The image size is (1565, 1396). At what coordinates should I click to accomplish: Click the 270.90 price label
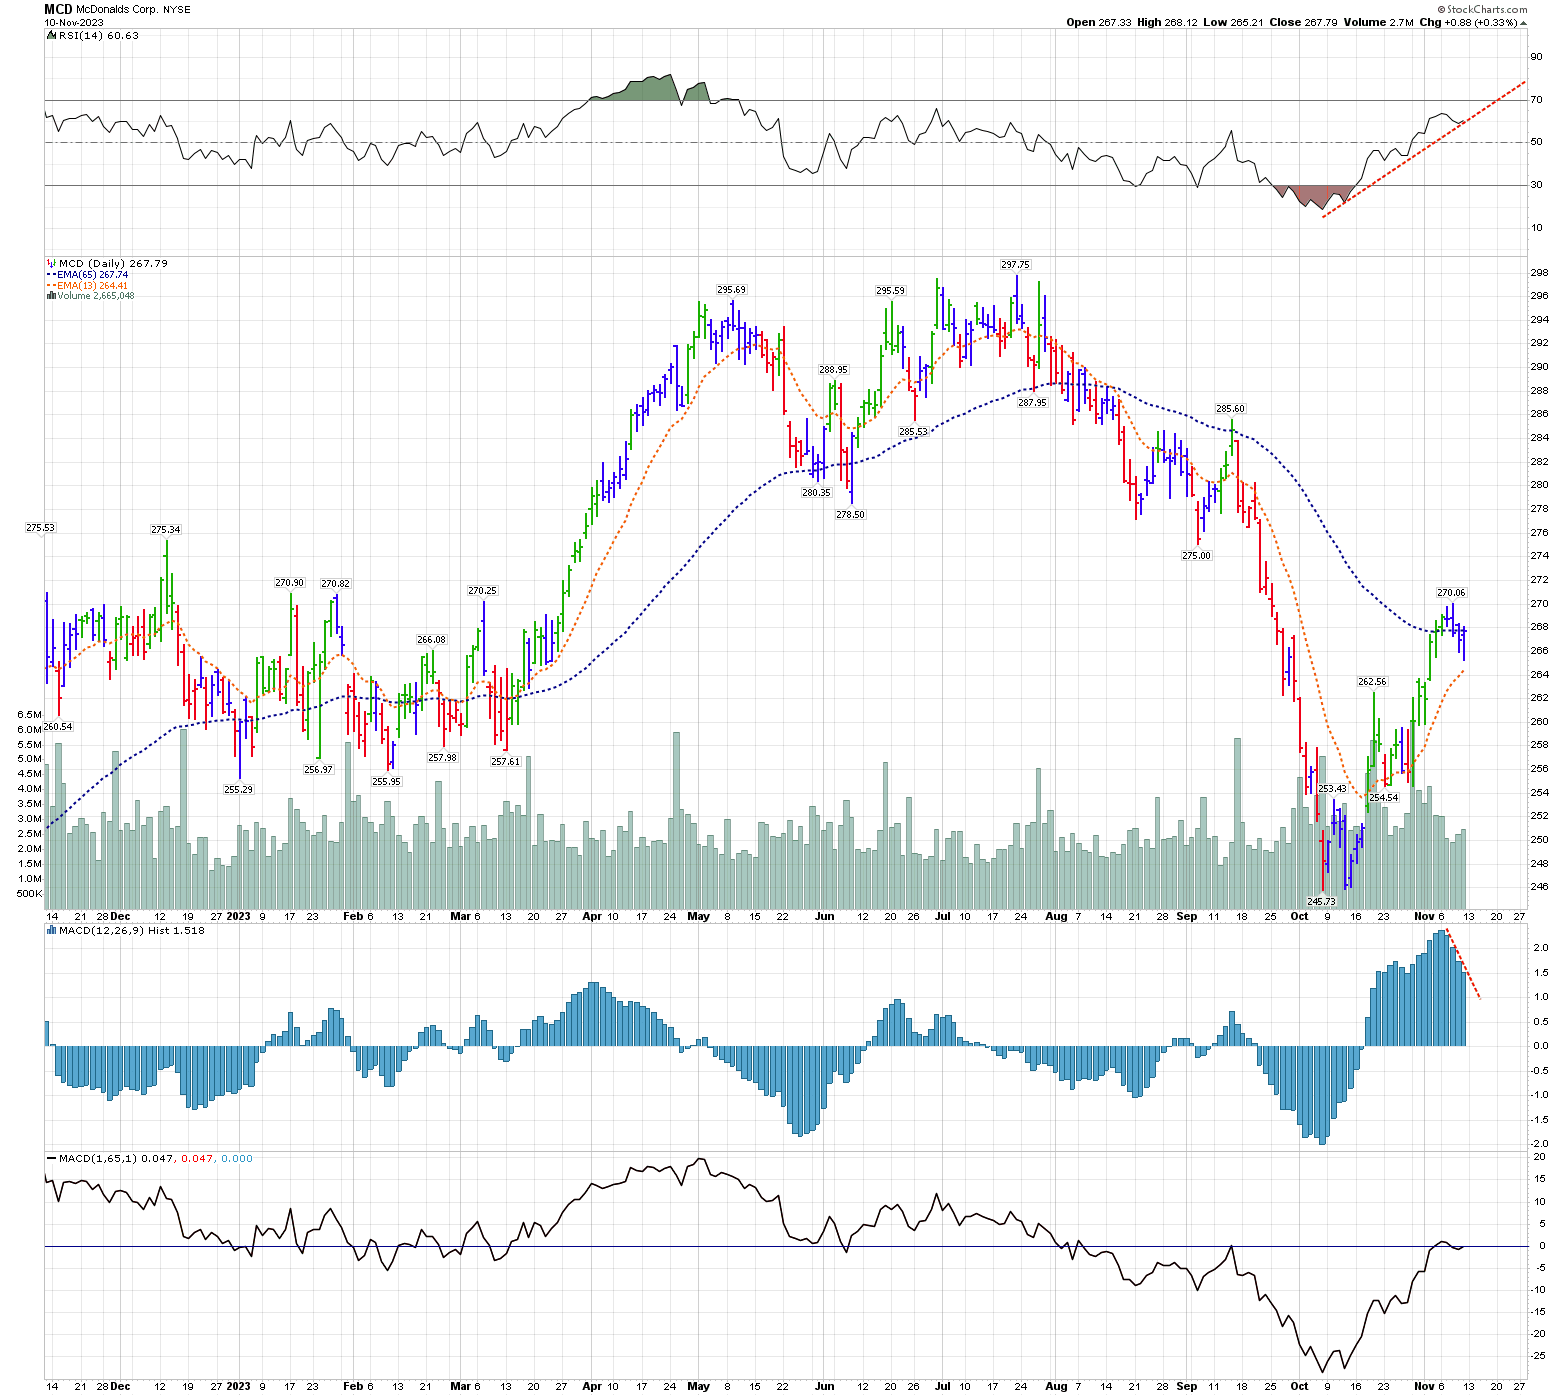(x=290, y=583)
